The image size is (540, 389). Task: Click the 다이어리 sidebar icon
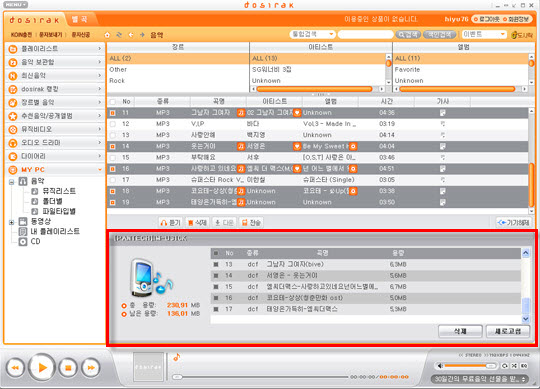click(x=13, y=156)
